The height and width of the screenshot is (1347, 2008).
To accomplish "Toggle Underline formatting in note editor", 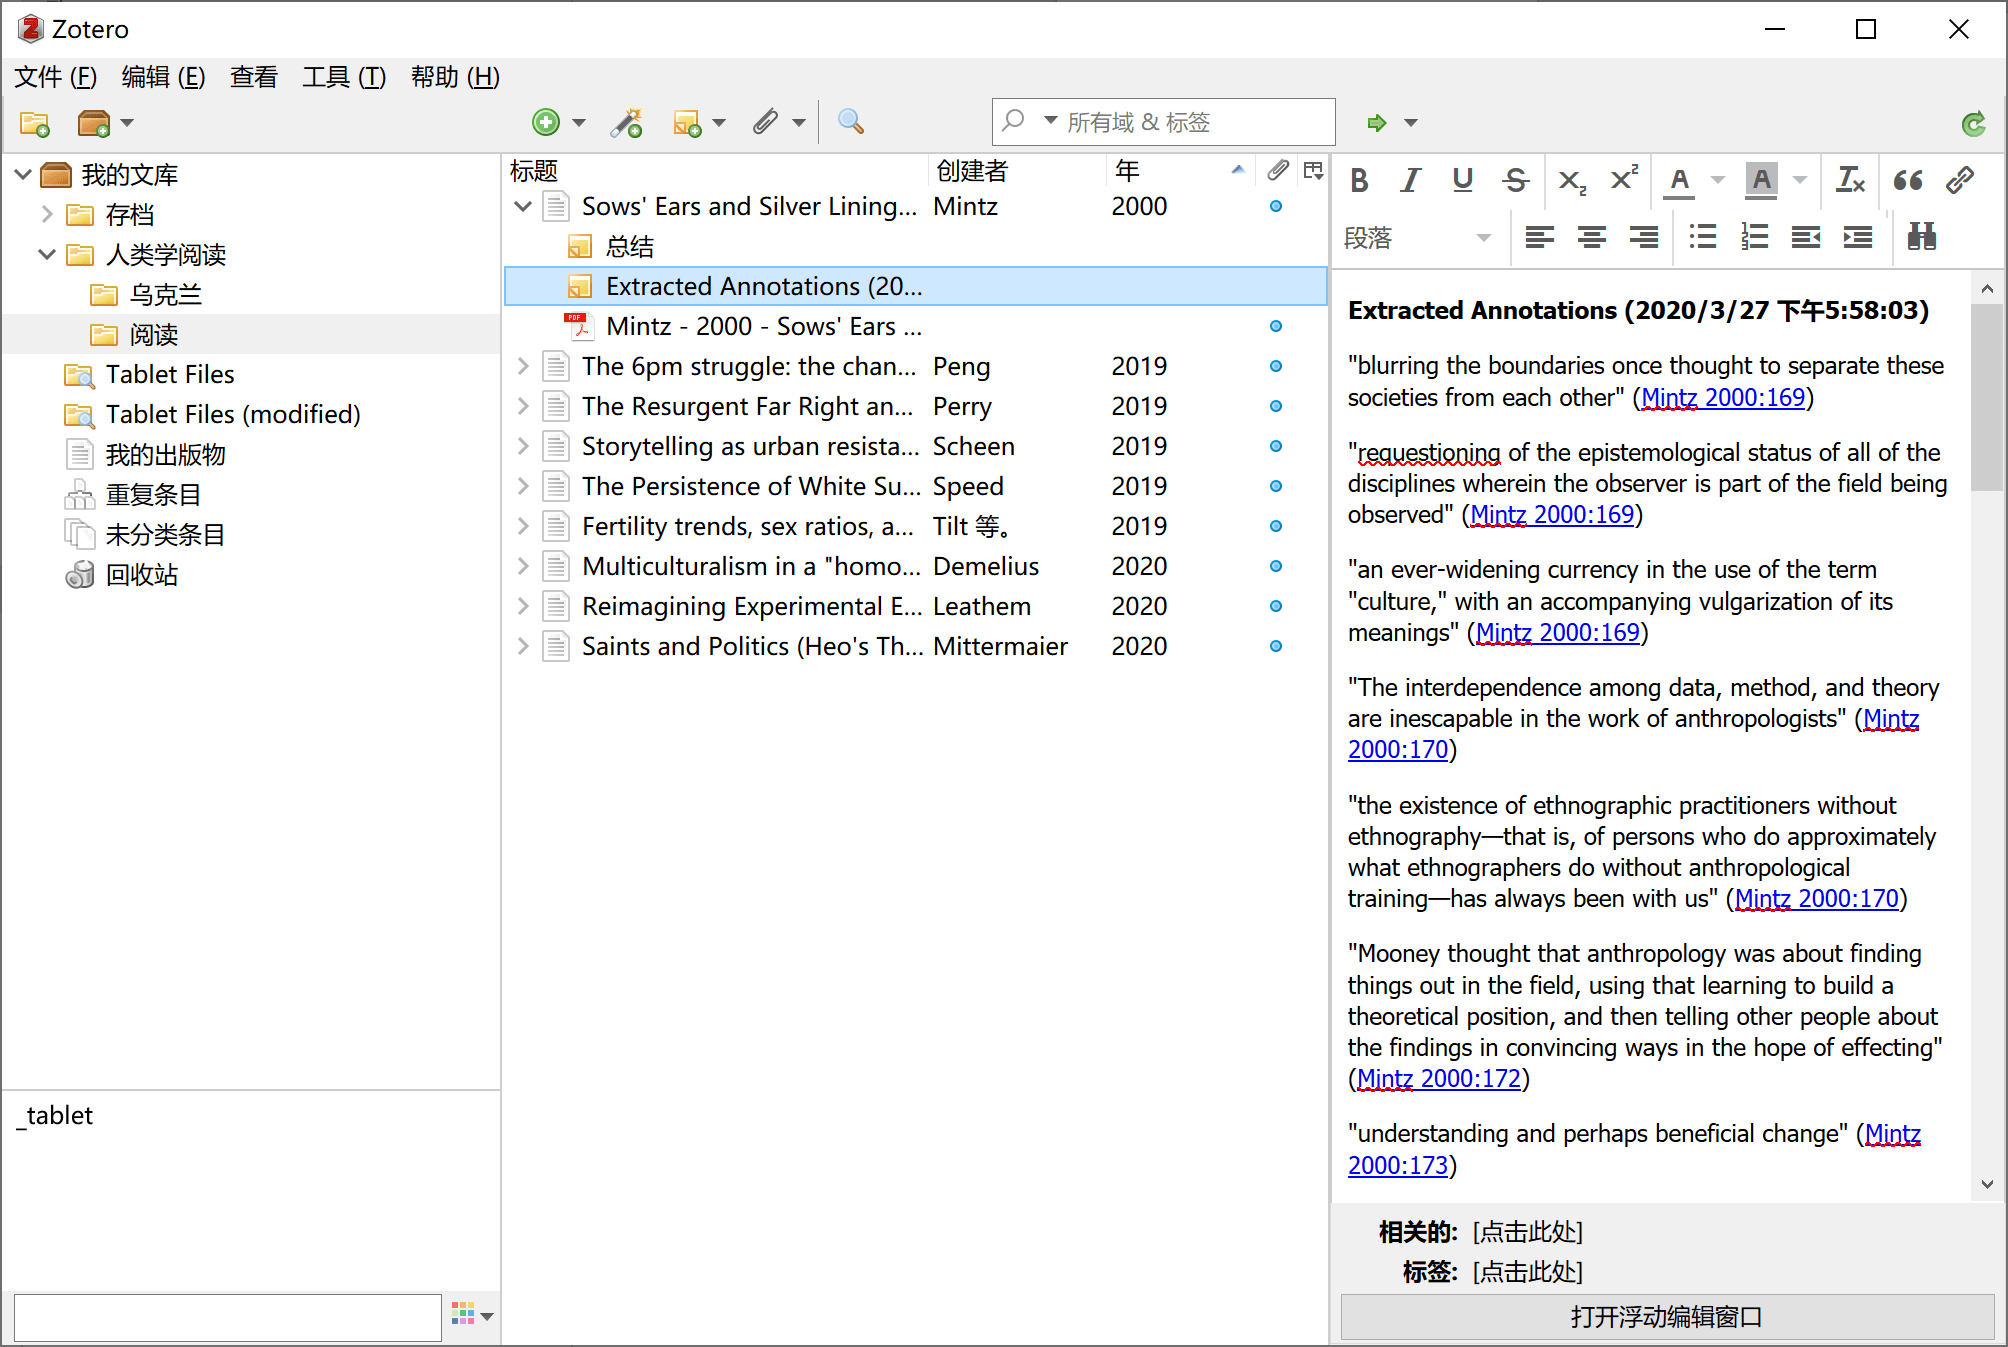I will pos(1463,180).
